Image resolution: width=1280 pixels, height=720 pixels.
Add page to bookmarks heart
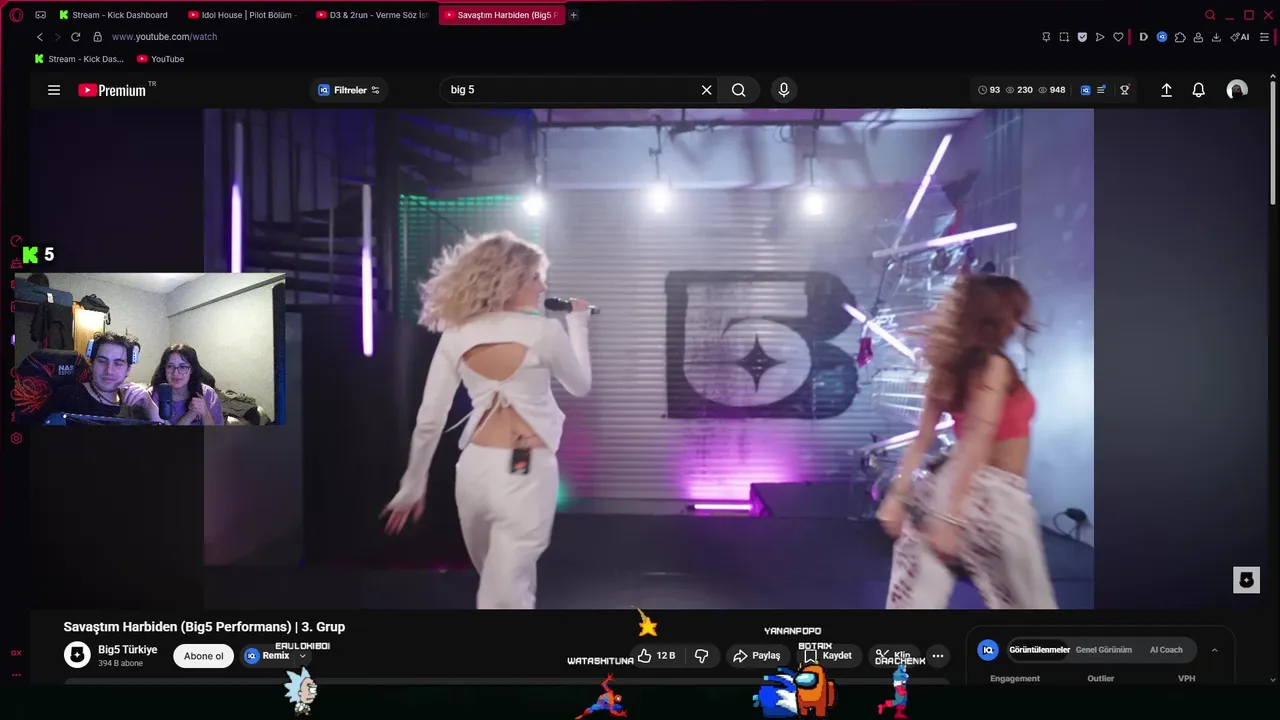(1118, 37)
